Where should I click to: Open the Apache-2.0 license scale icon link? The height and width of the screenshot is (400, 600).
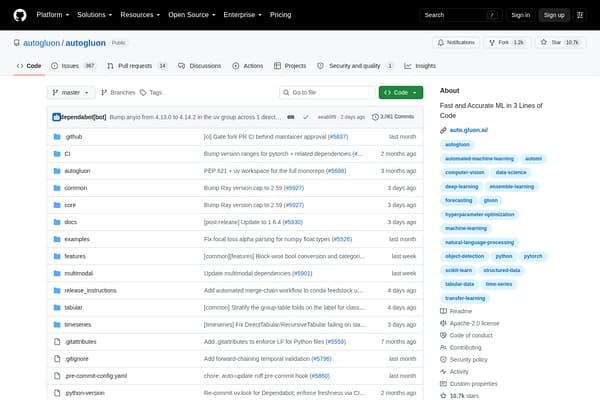pyautogui.click(x=470, y=323)
